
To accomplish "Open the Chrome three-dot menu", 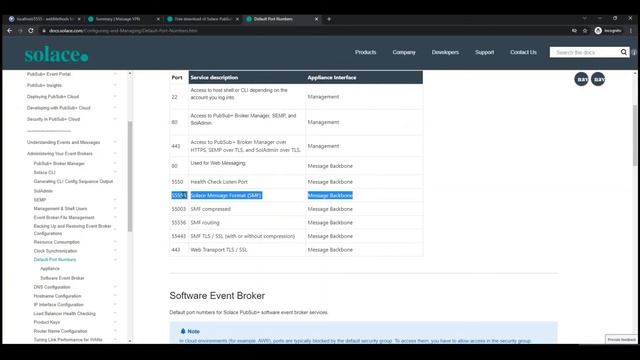I will [631, 31].
